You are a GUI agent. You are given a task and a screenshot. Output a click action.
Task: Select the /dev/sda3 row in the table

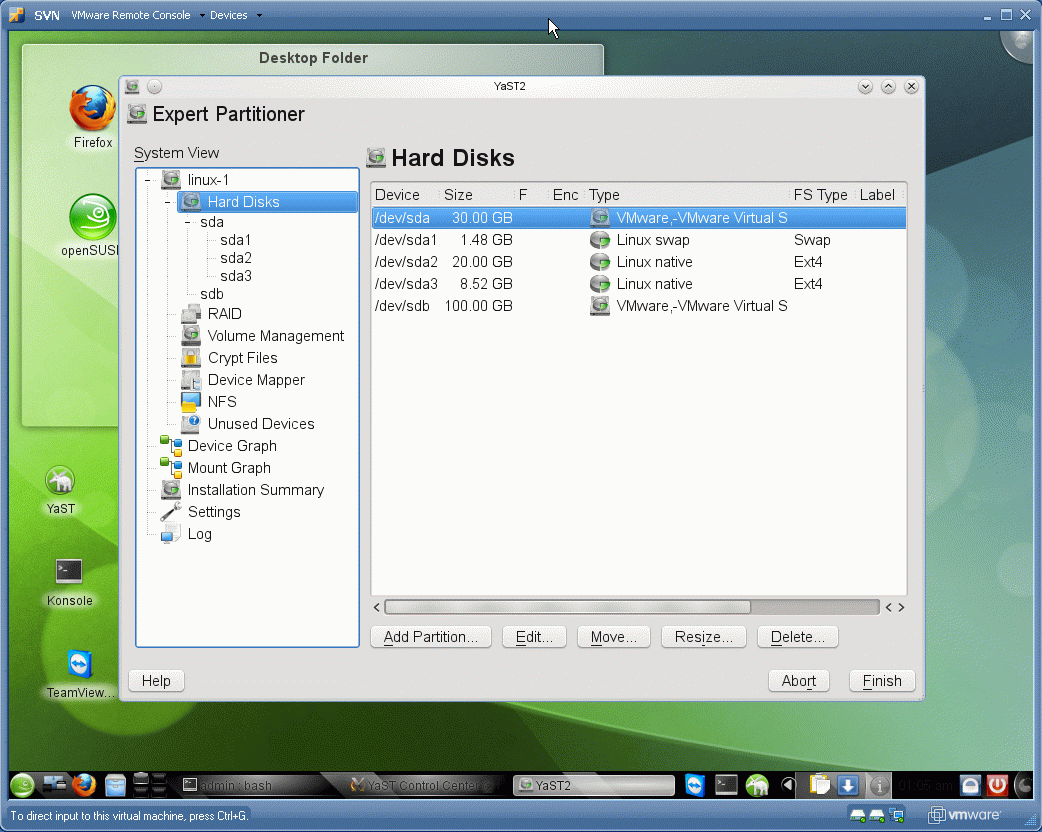pos(639,284)
